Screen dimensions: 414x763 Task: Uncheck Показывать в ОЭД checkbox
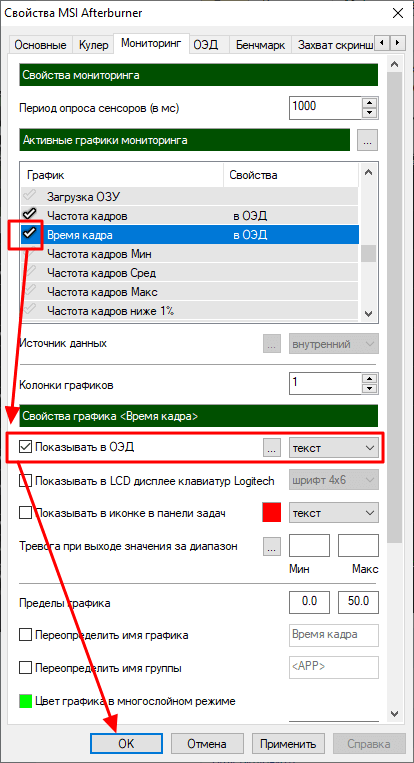[x=25, y=447]
